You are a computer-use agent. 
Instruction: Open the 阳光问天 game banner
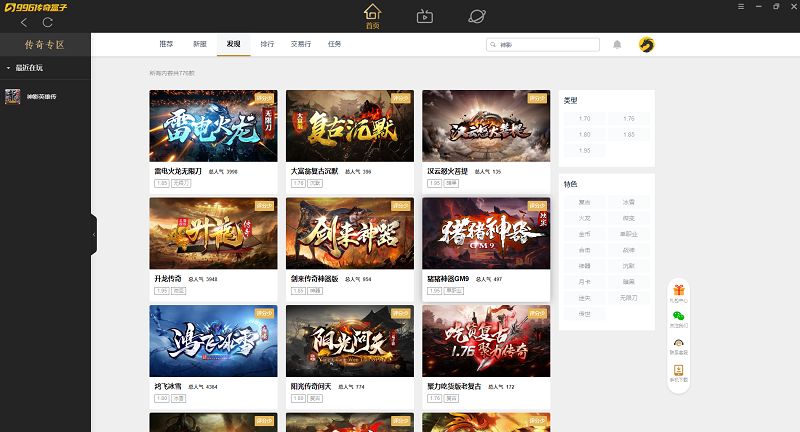[x=349, y=341]
